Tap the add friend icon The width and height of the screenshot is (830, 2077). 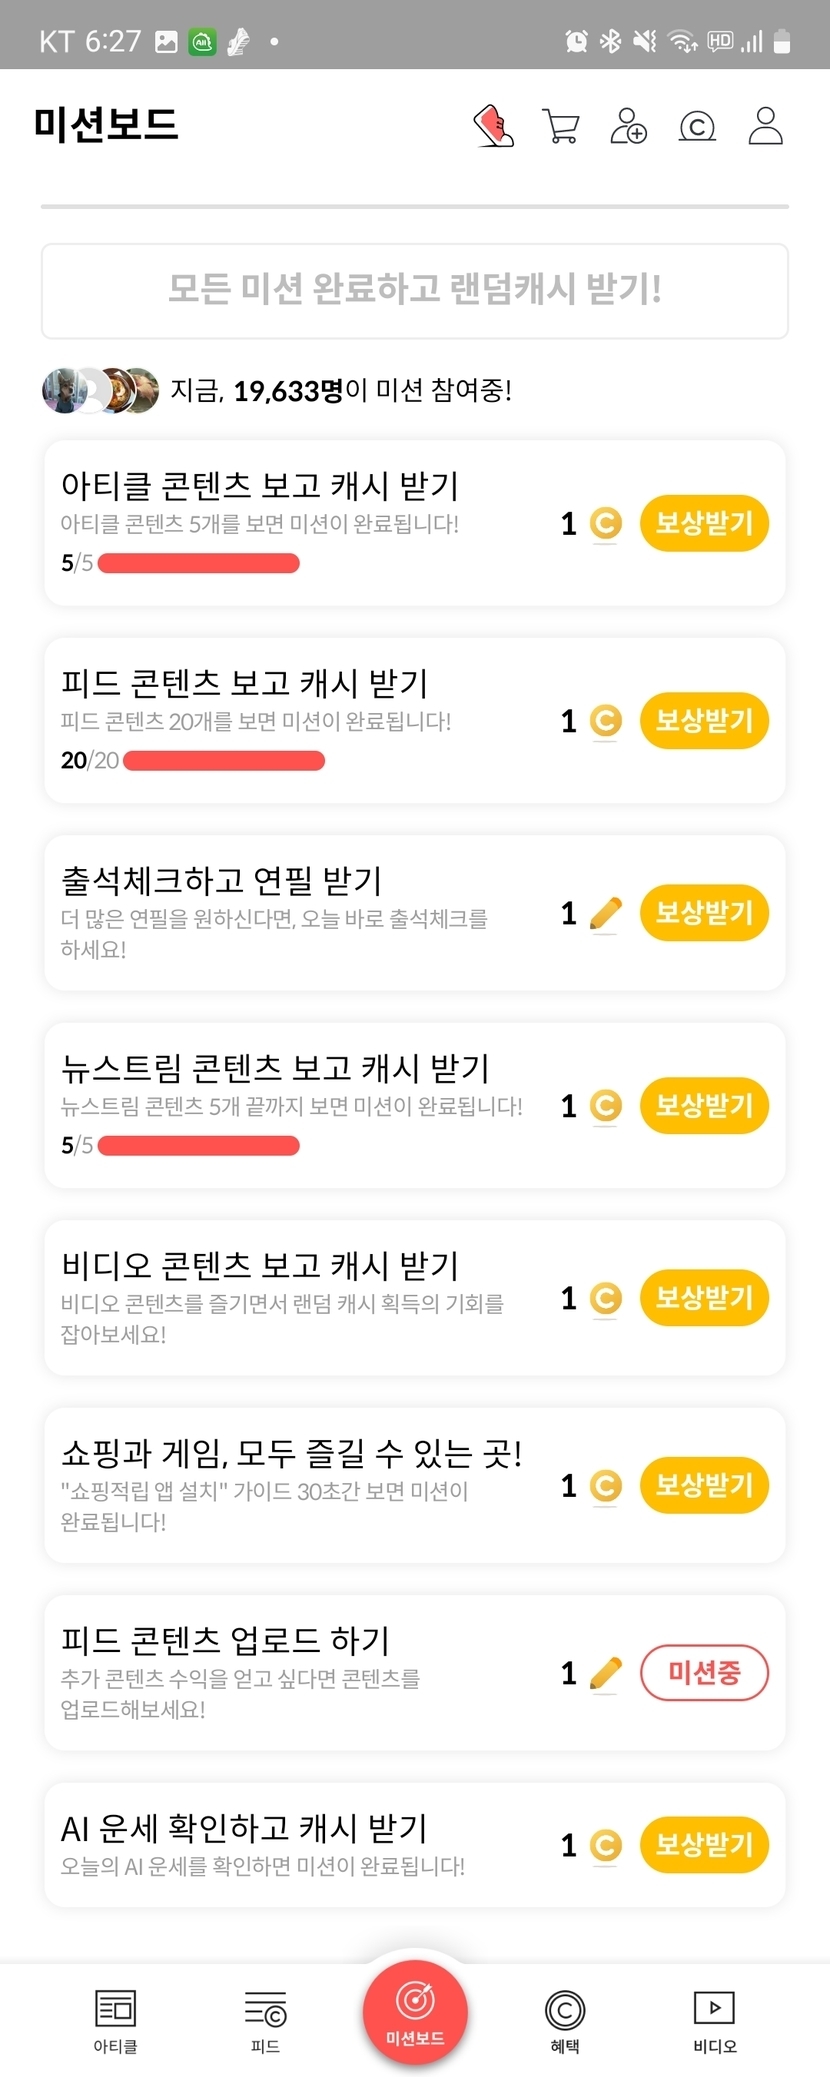coord(628,127)
